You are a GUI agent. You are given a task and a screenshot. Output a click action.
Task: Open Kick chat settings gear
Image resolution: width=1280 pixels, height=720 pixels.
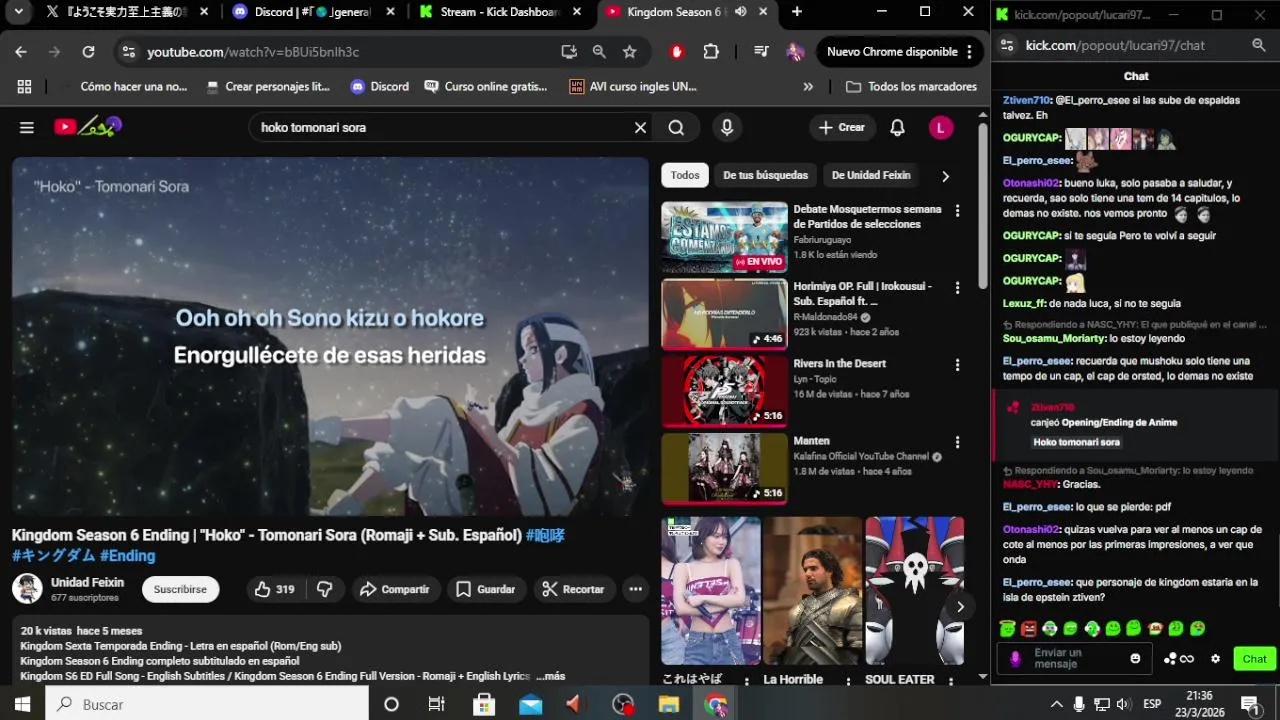1215,659
